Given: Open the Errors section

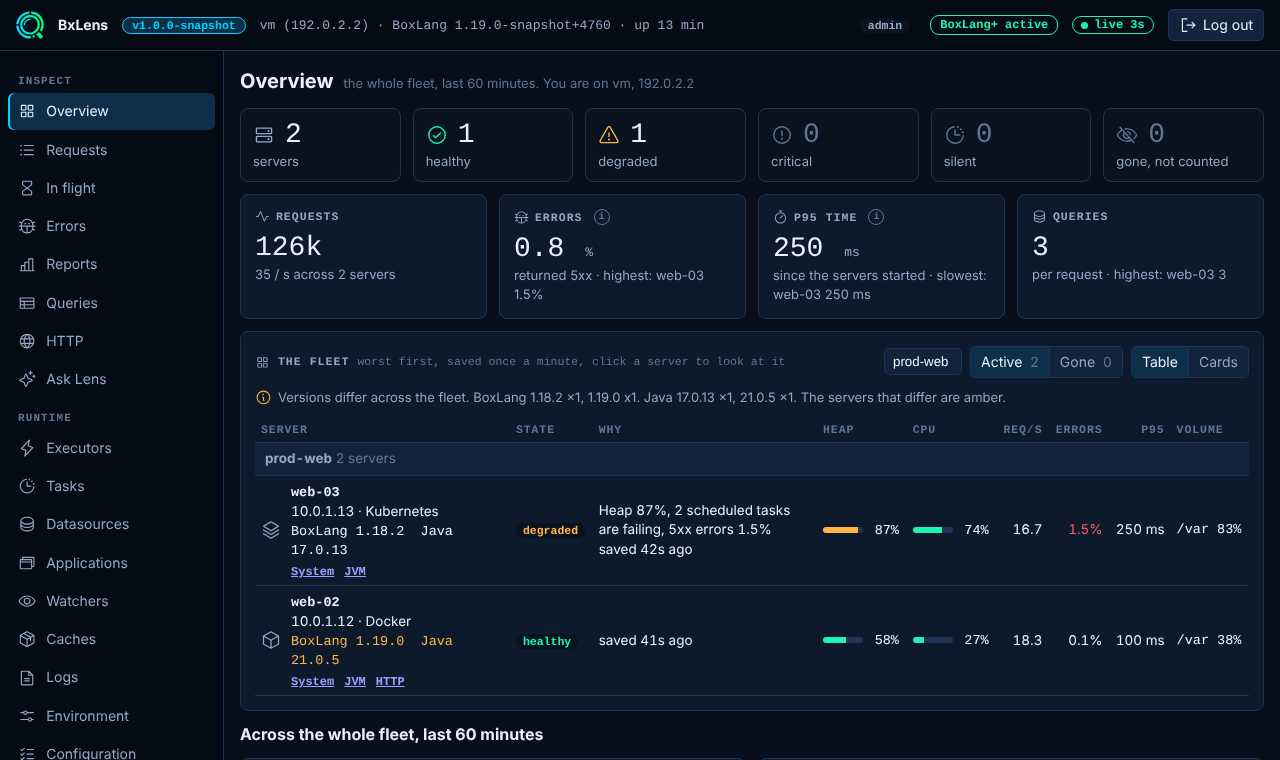Looking at the screenshot, I should tap(111, 226).
